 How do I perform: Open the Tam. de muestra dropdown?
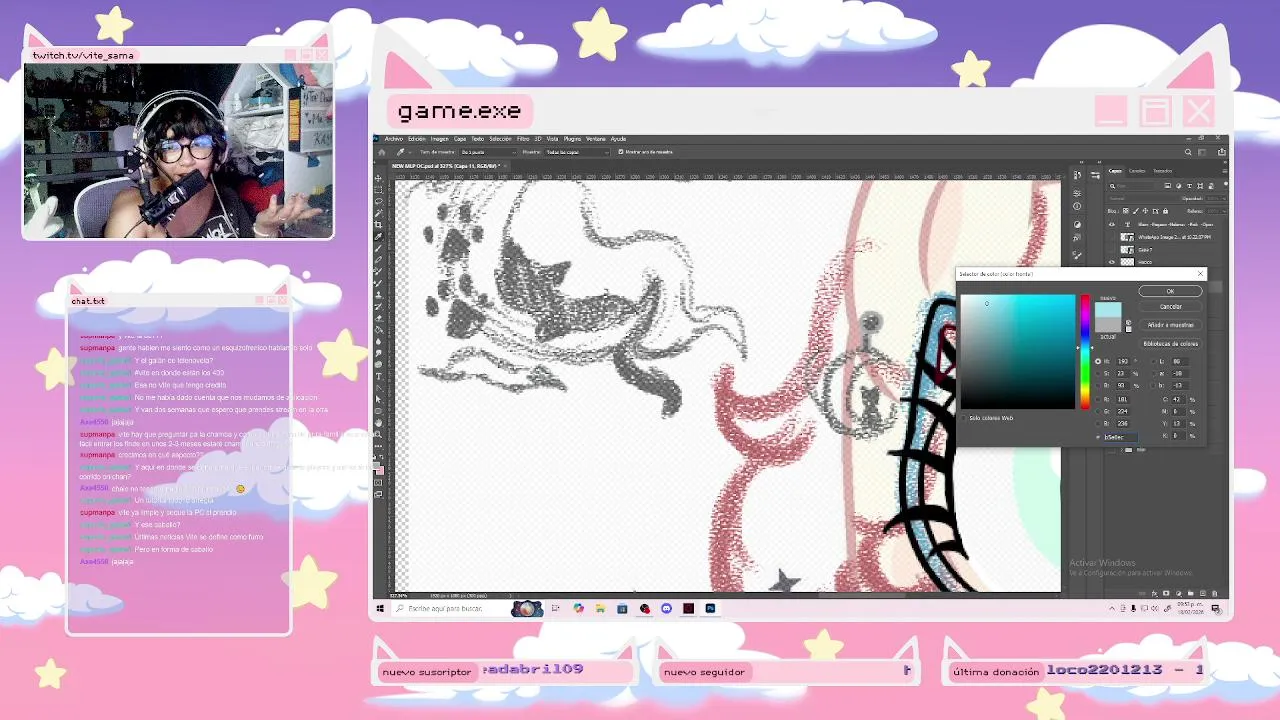[488, 152]
